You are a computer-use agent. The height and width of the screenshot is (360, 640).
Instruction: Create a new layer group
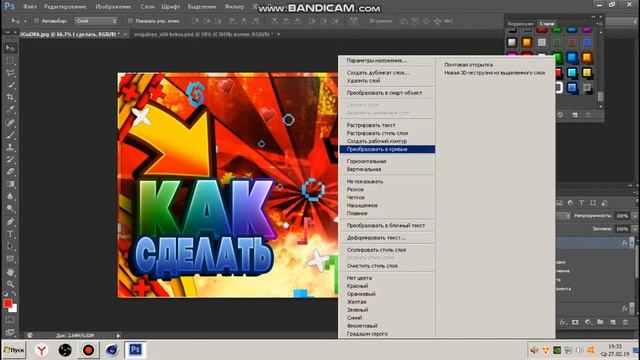(600, 322)
